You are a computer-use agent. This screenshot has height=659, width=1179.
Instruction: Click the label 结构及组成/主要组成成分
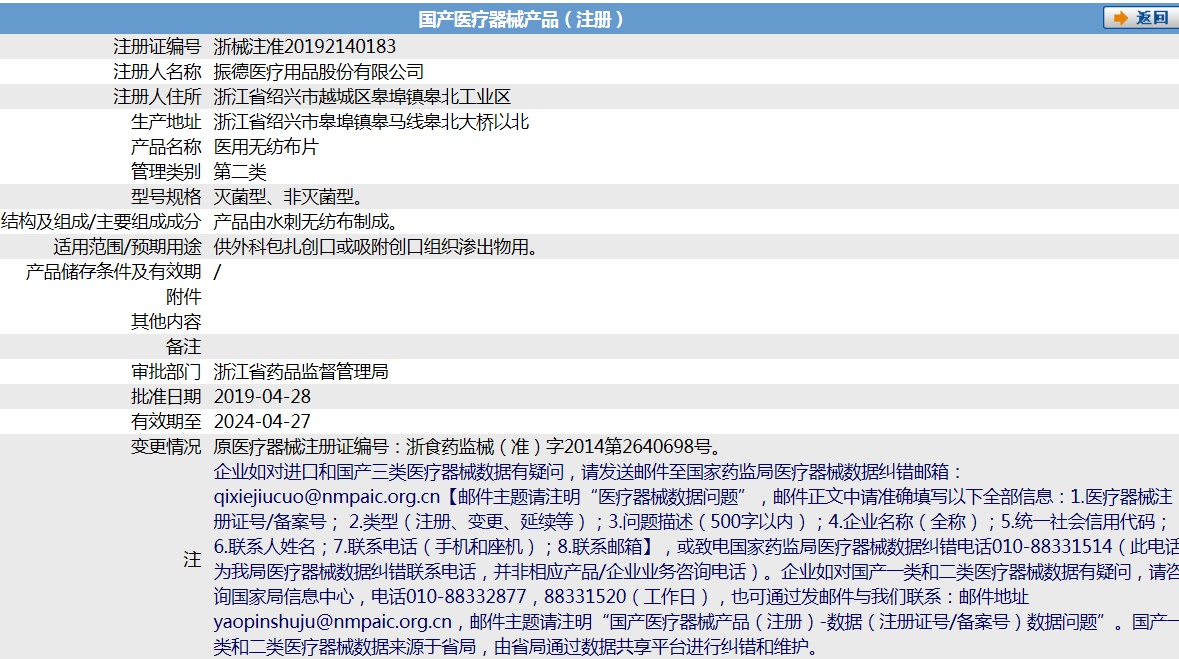pos(102,221)
